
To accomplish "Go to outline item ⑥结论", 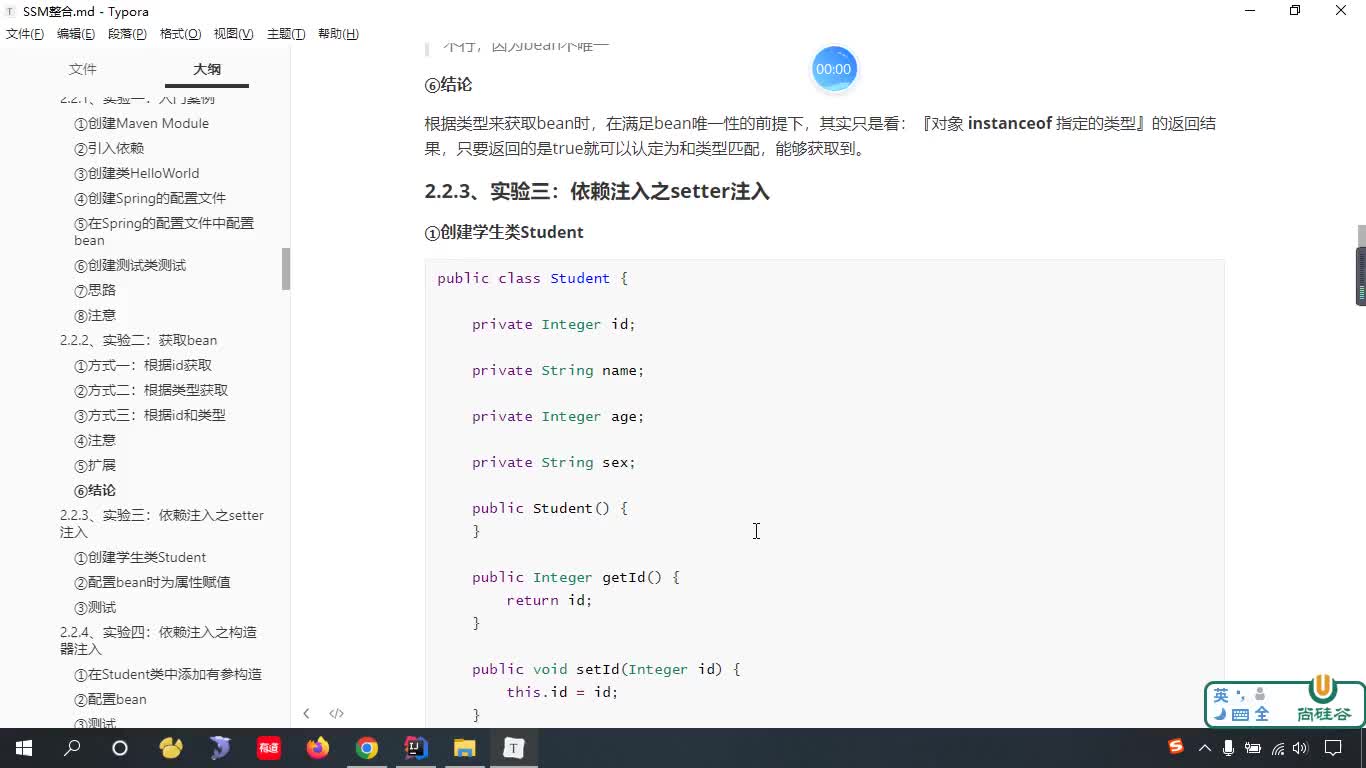I will pyautogui.click(x=95, y=491).
